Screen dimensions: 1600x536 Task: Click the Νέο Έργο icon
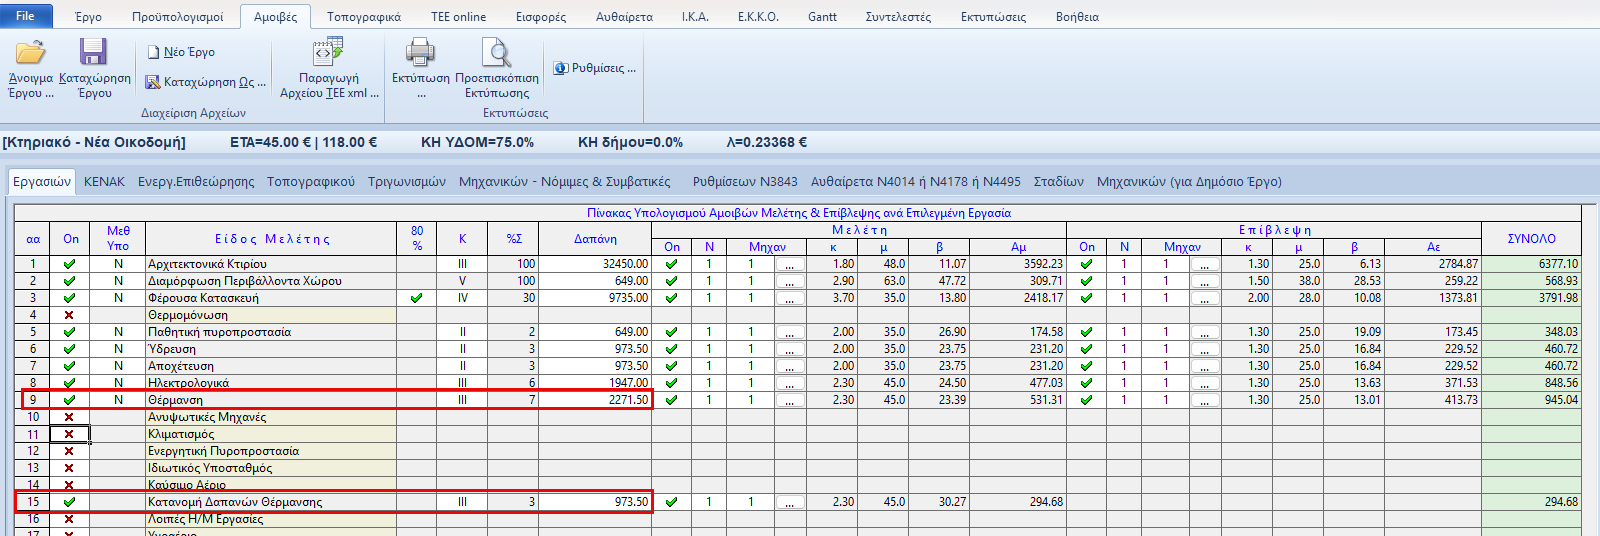154,52
